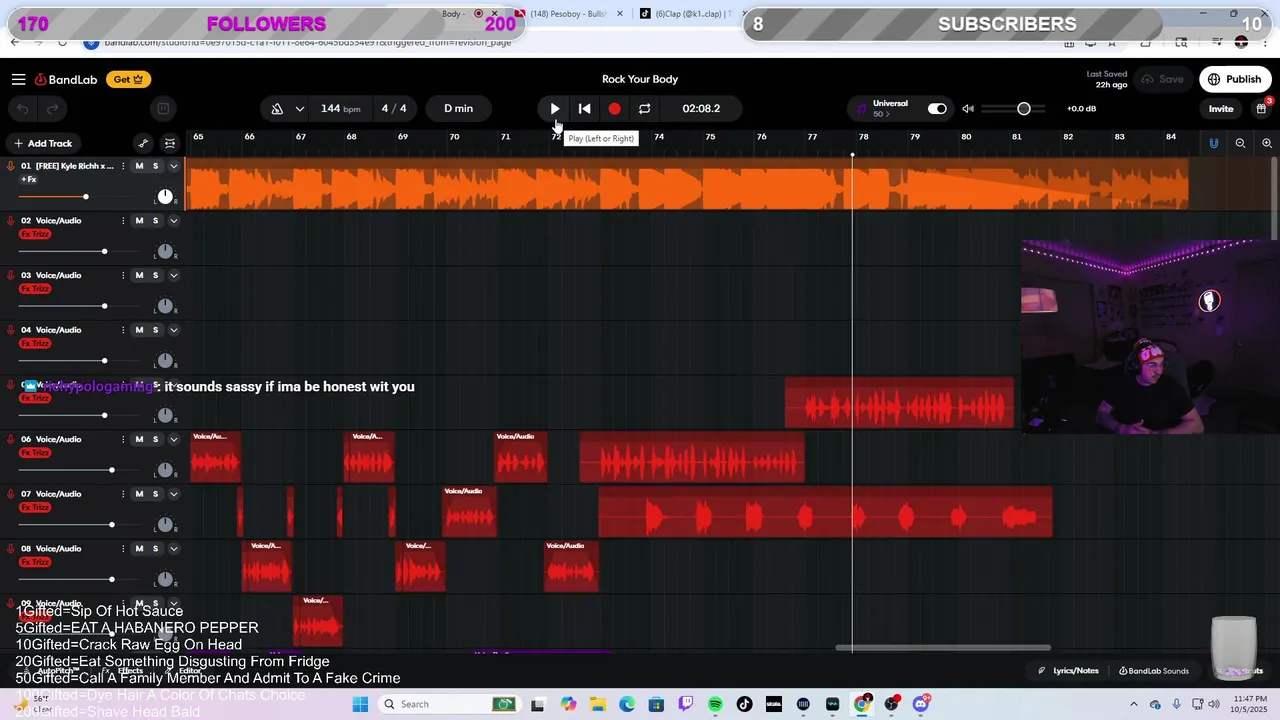Solo track 03 Voice/Audio
The width and height of the screenshot is (1280, 720).
click(x=155, y=276)
